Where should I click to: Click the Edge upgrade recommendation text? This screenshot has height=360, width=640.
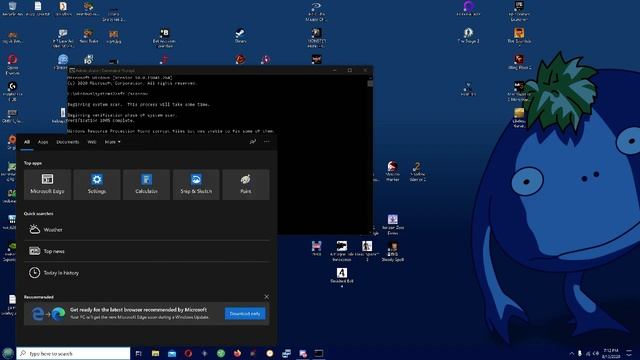(x=139, y=313)
